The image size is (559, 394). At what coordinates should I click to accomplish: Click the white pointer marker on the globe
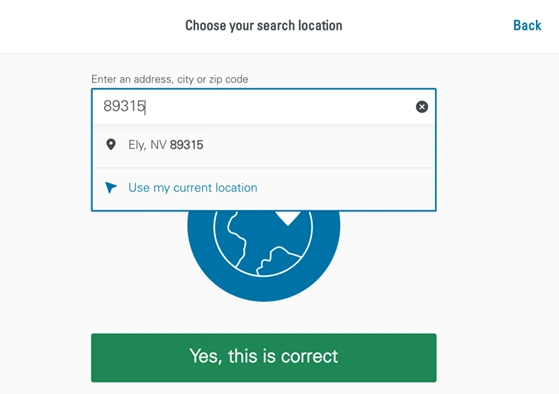click(288, 218)
